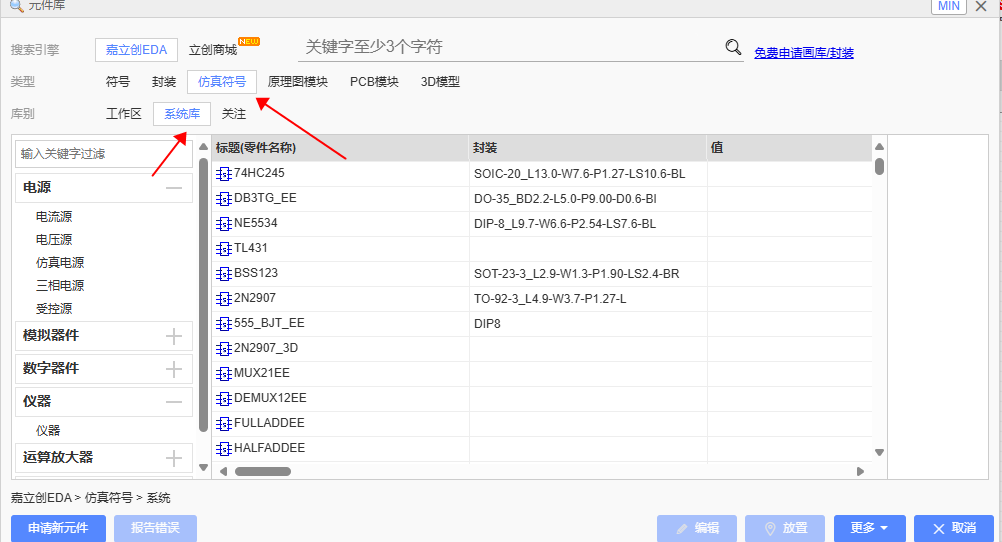Click the component icon beside 74HC245

[223, 174]
